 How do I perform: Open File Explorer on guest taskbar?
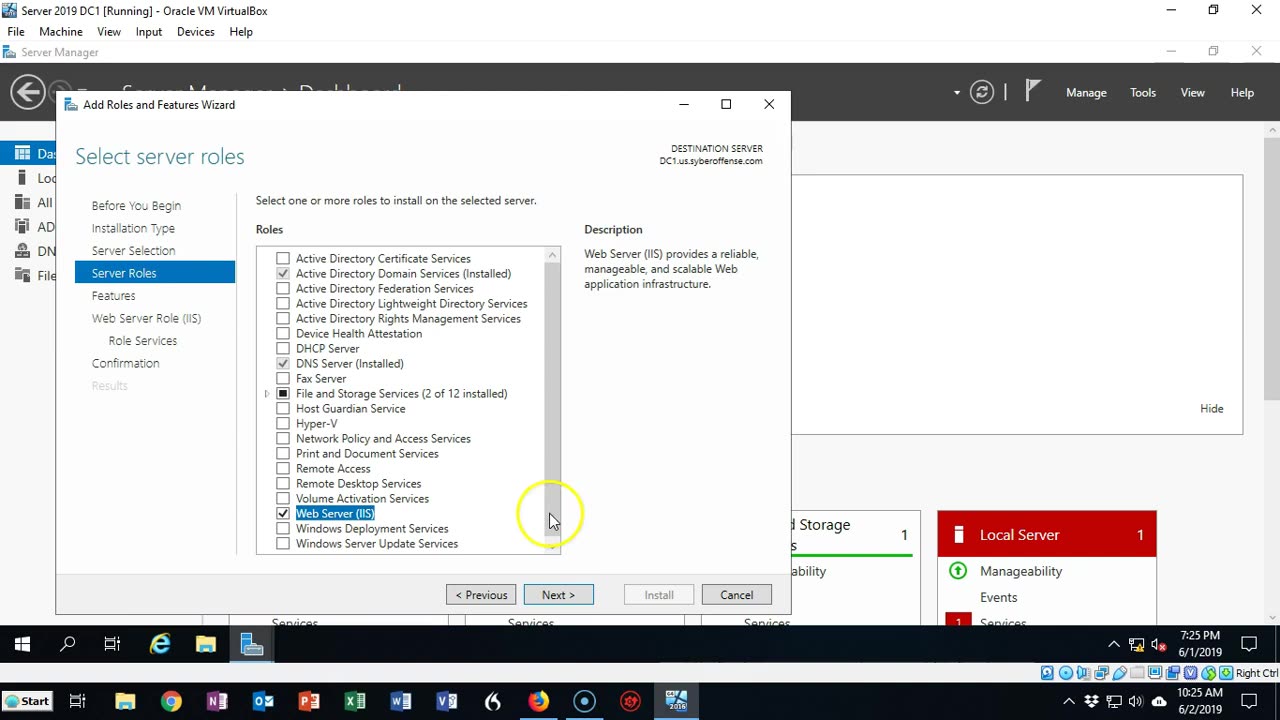(206, 645)
